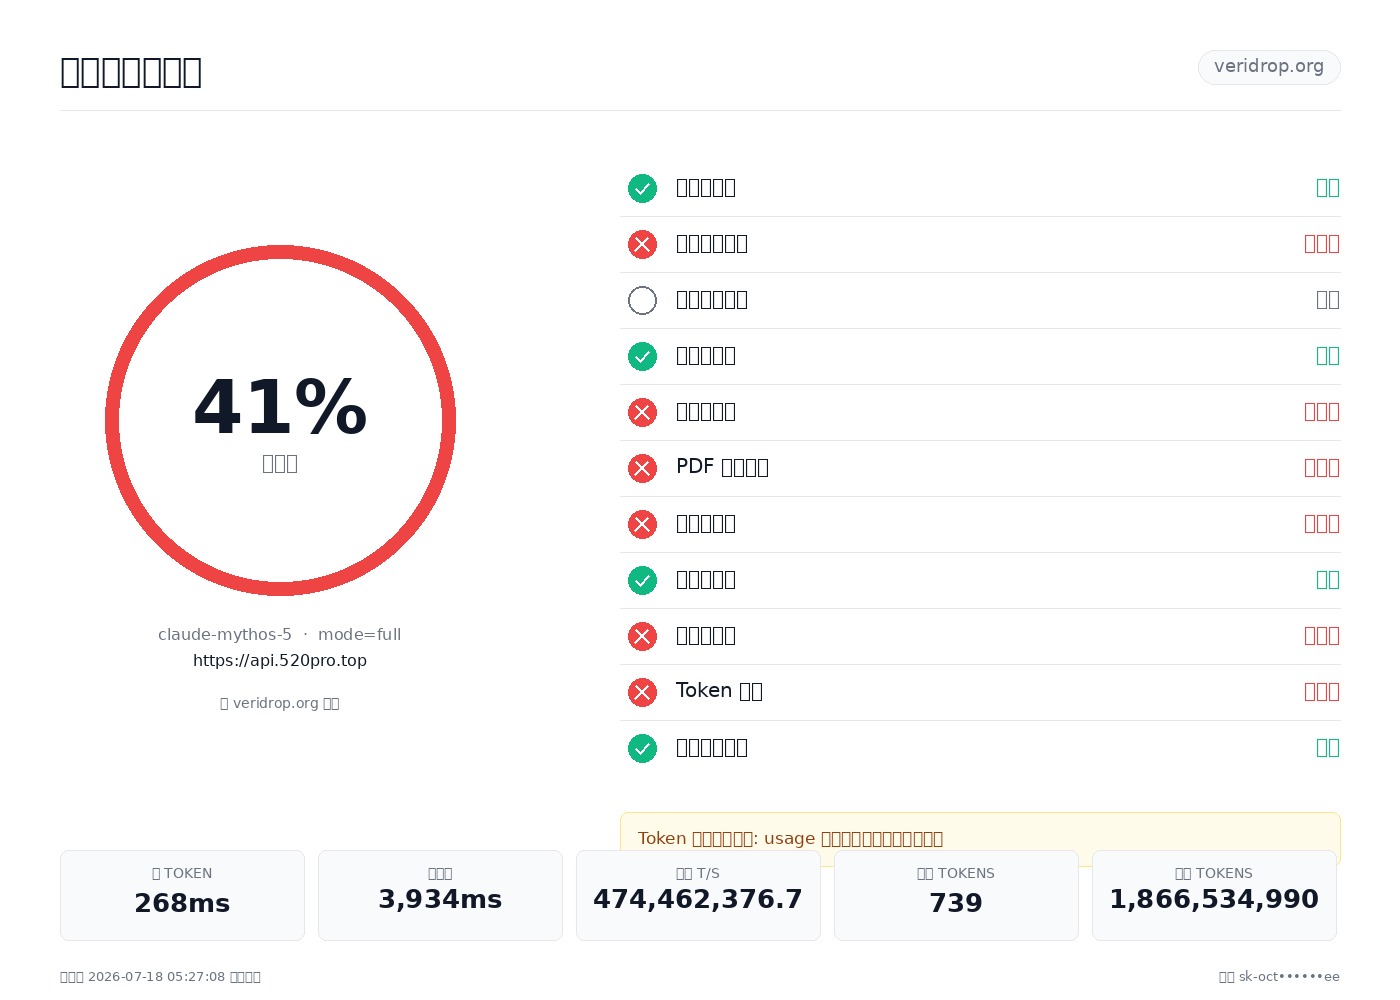This screenshot has height=1000, width=1400.
Task: Click the red X icon beside the Token row
Action: (x=642, y=692)
